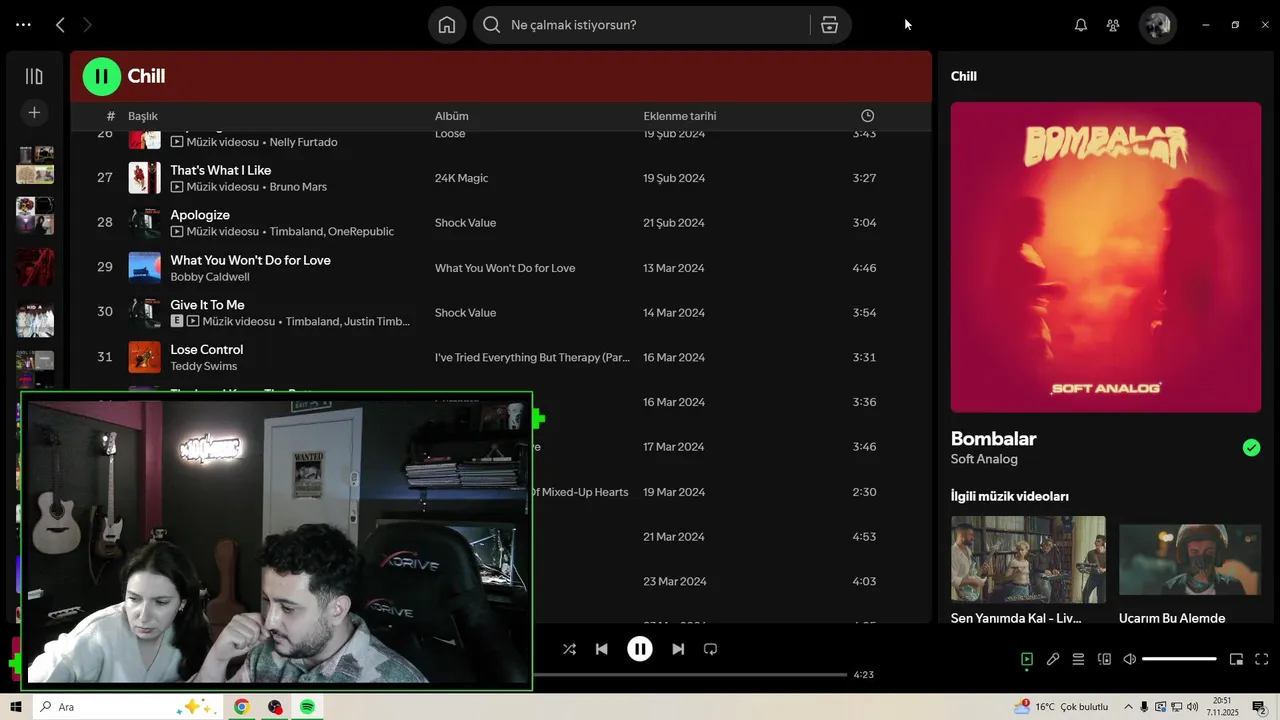Open the Bombalar song title in Now Playing

[993, 438]
